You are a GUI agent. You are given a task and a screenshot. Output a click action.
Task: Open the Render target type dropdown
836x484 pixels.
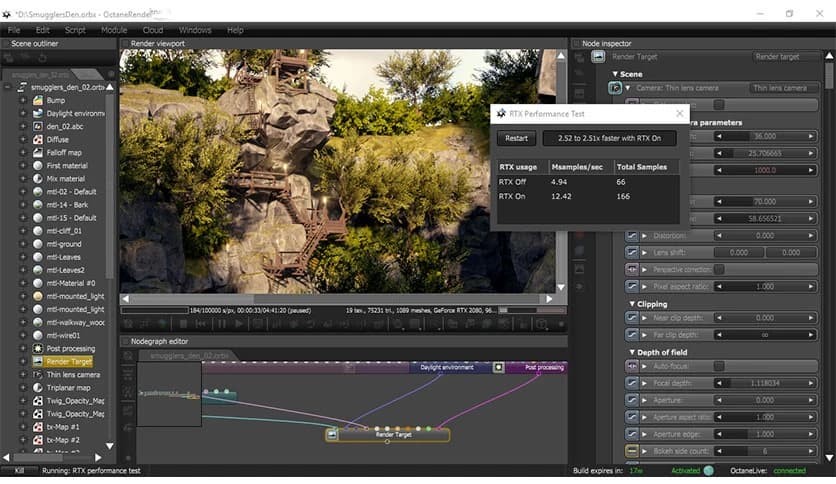coord(786,57)
